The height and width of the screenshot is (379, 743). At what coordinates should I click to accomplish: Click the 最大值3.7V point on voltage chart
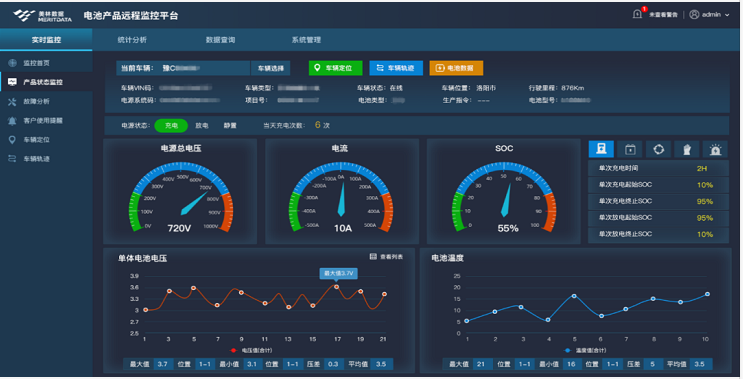click(336, 287)
